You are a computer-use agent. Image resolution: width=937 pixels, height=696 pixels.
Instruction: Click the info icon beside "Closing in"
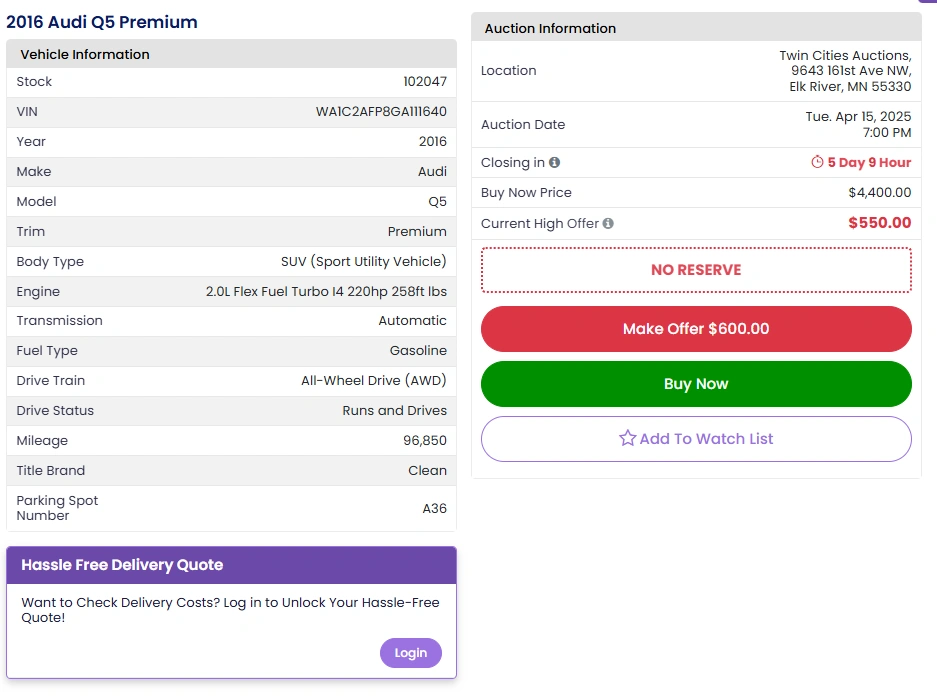click(554, 163)
